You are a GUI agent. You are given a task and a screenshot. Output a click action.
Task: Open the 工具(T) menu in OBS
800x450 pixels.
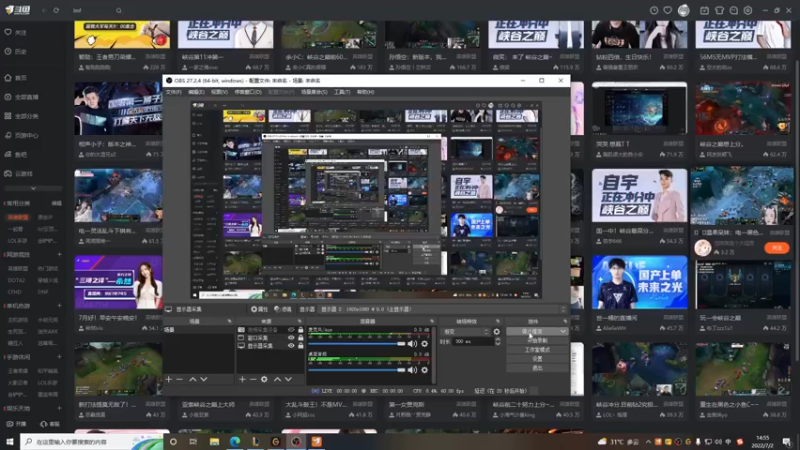click(x=342, y=92)
